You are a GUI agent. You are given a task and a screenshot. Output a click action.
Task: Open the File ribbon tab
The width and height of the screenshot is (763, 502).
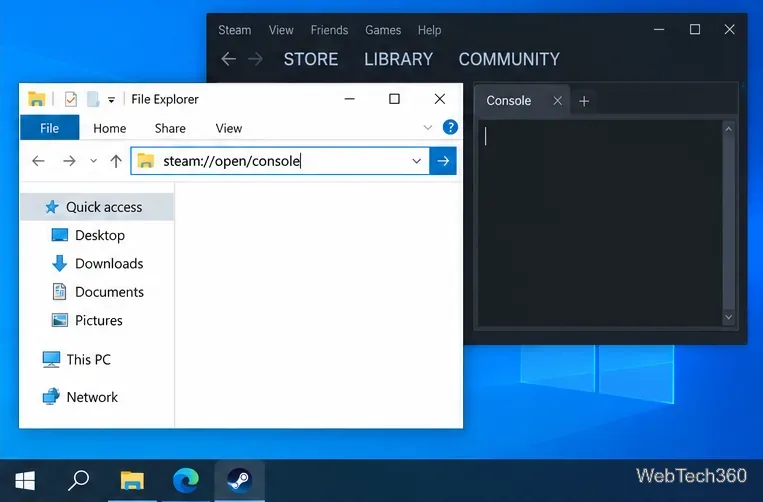coord(50,128)
